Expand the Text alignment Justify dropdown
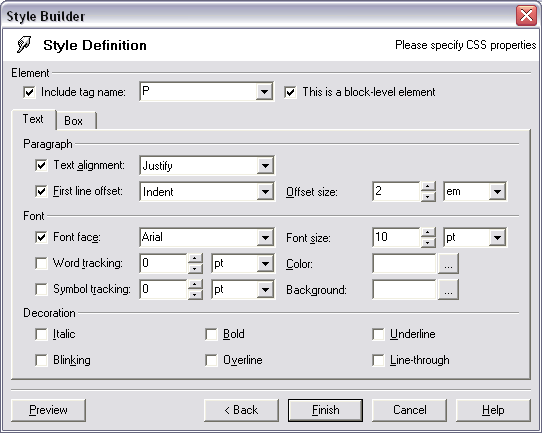Image resolution: width=542 pixels, height=433 pixels. pyautogui.click(x=265, y=166)
